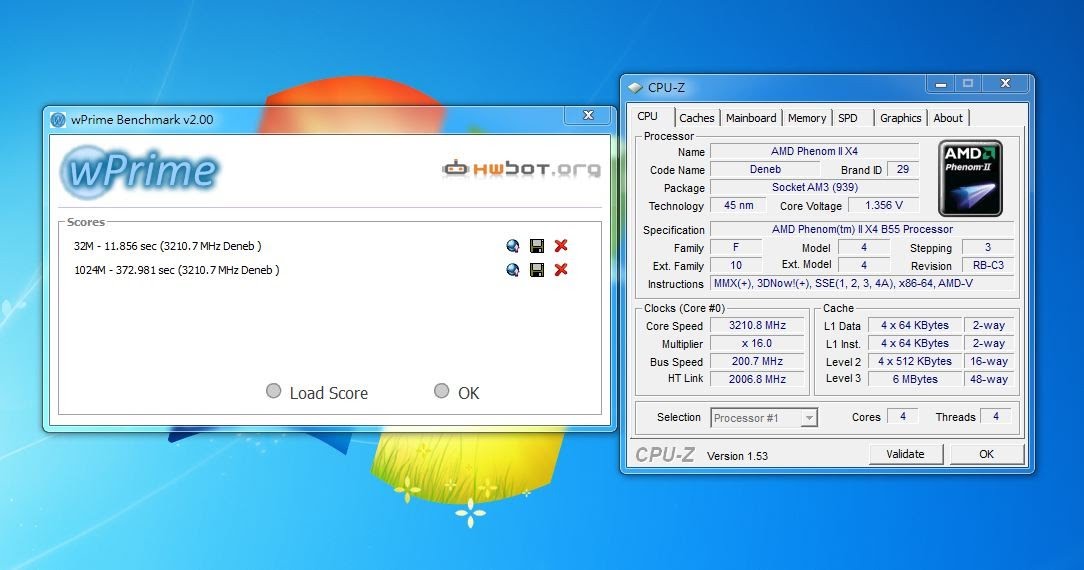Click the Level 3 cache value 6 MBytes
Screen dimensions: 1084x570
915,379
